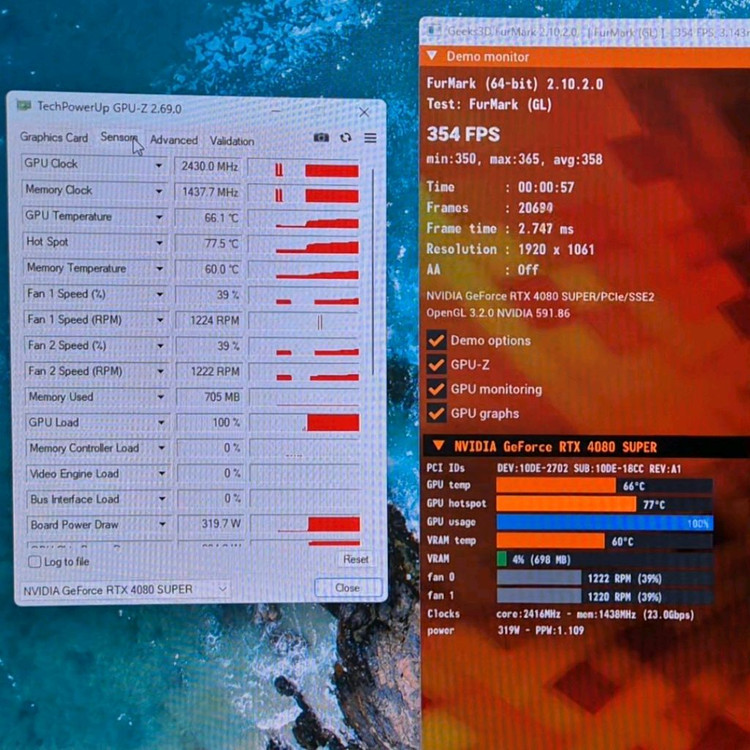Uncheck the GPU graphs checkbox
Viewport: 750px width, 750px height.
(436, 413)
